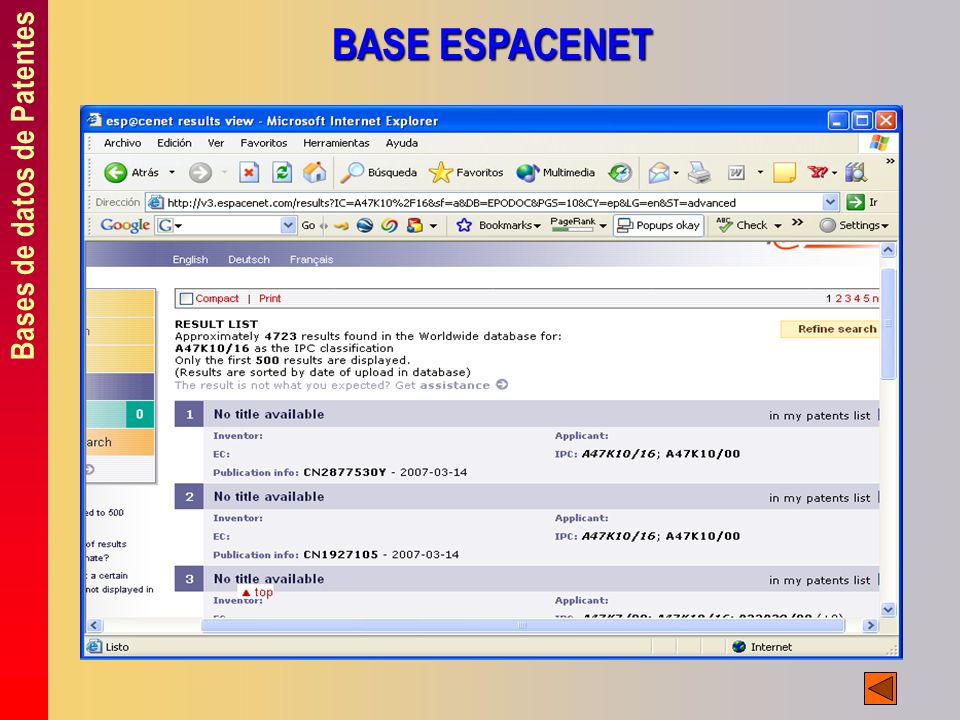
Task: Open result 2 No title available
Action: [x=269, y=497]
